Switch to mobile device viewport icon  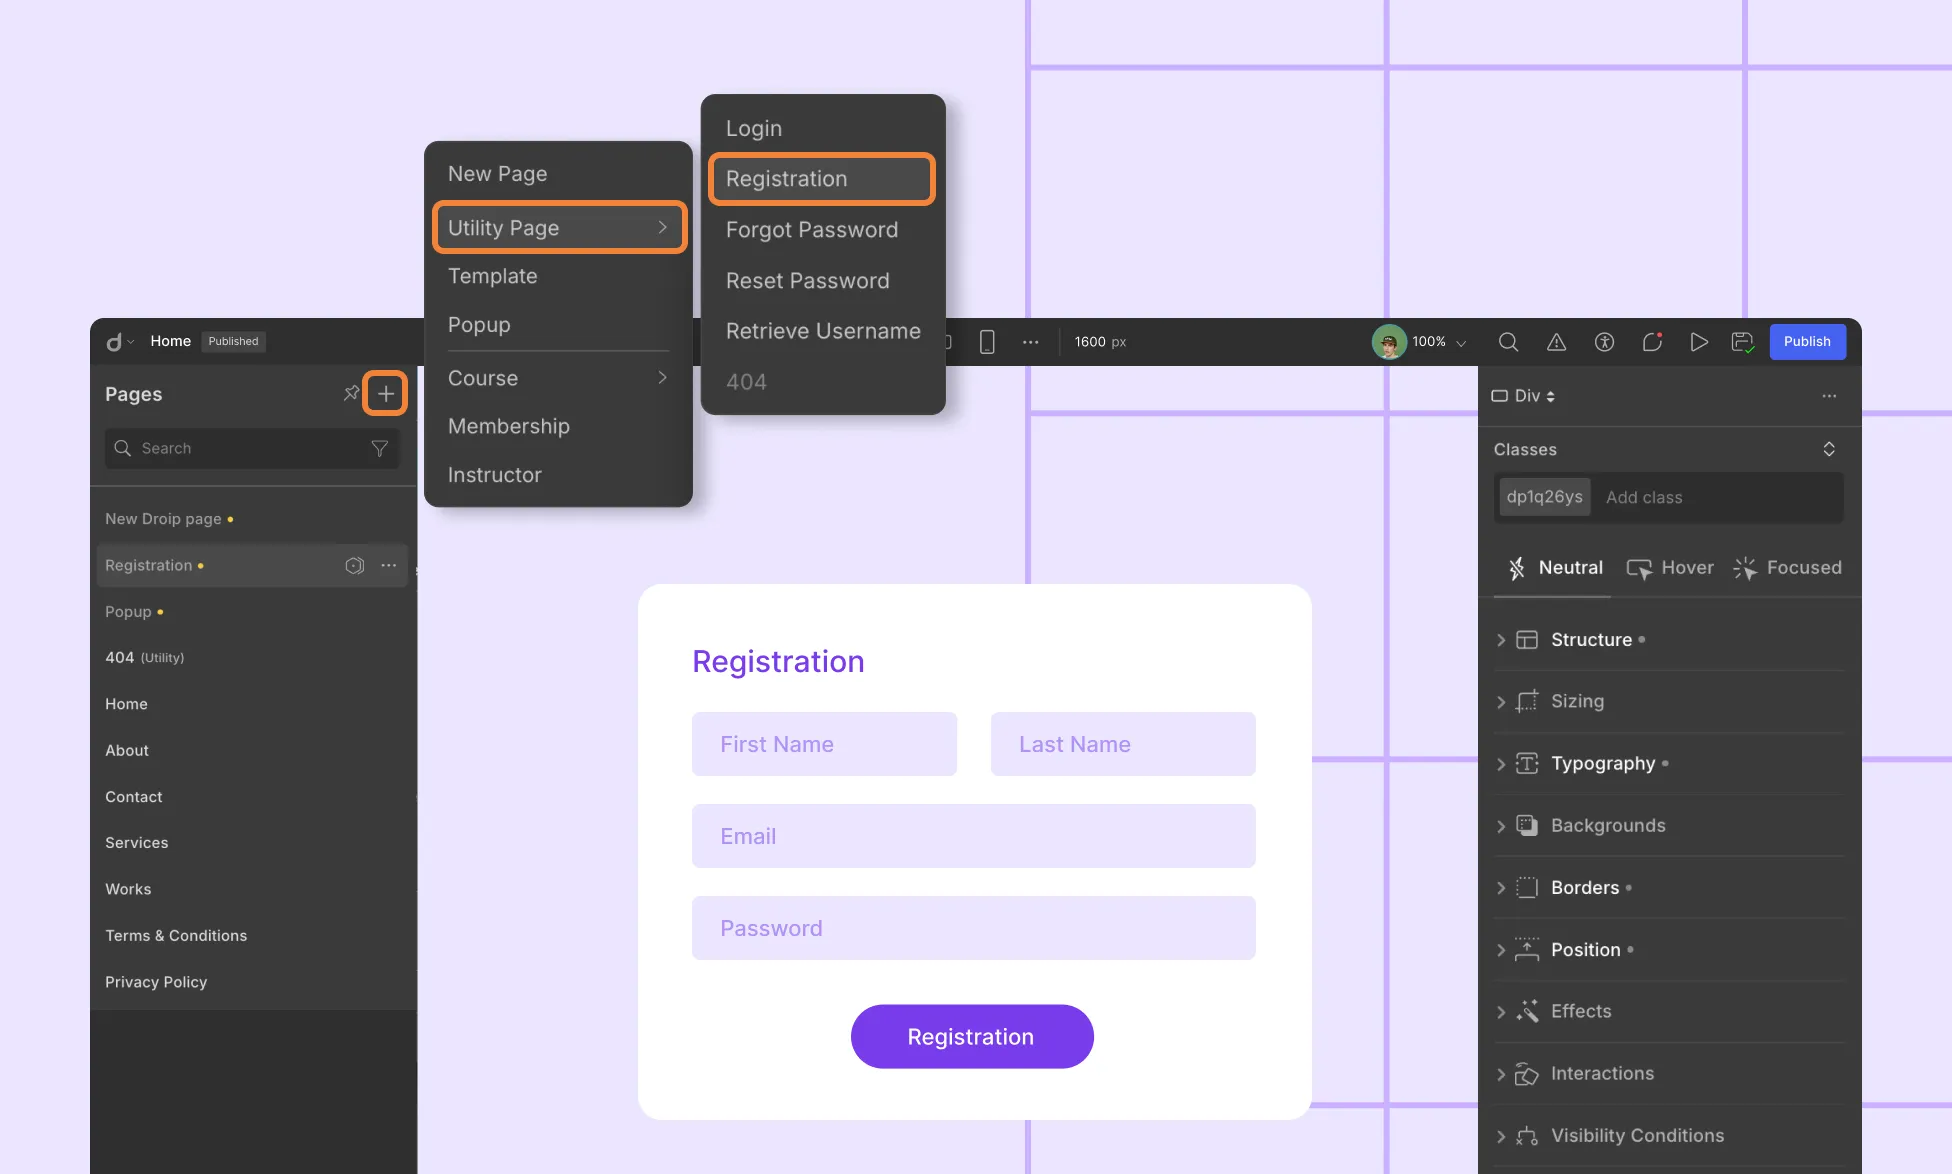pyautogui.click(x=987, y=342)
